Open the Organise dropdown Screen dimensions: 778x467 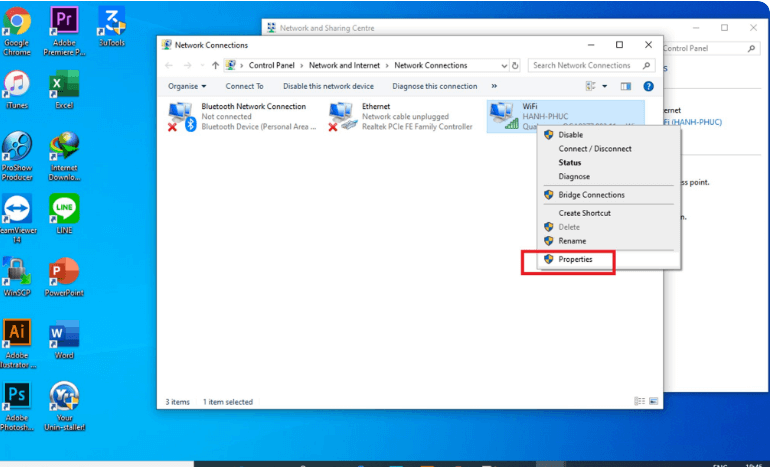[x=187, y=86]
